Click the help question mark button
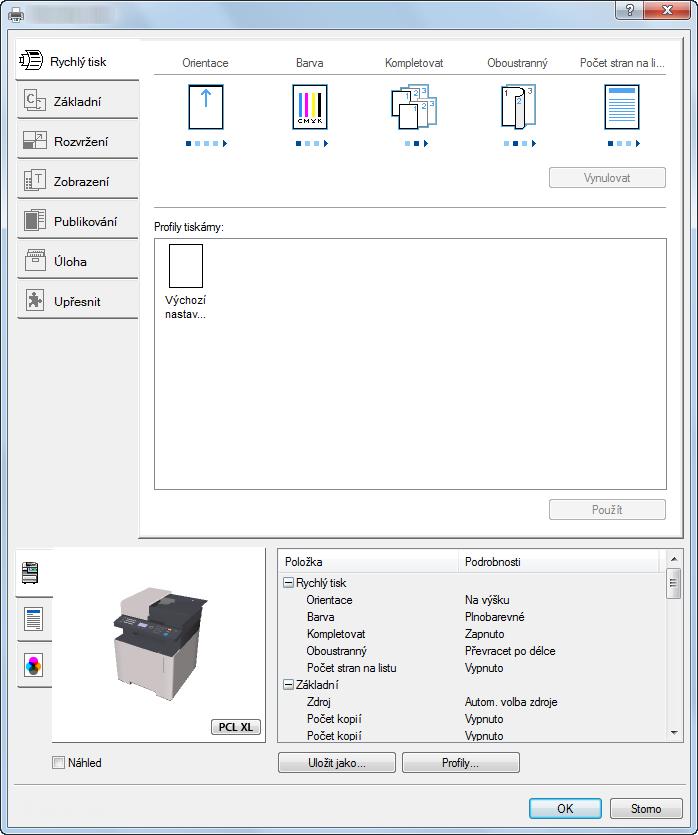Screen dimensions: 698x835 (629, 10)
